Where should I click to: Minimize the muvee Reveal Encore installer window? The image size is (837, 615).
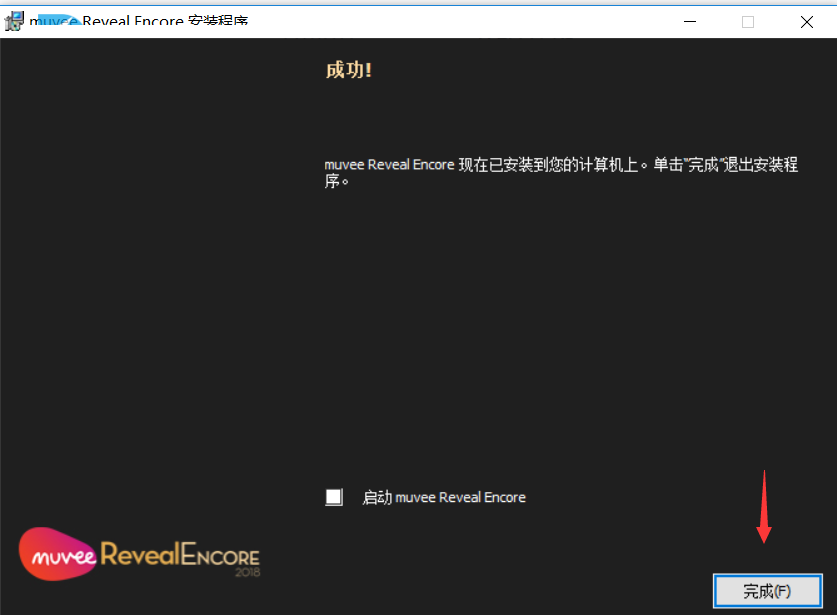point(690,22)
